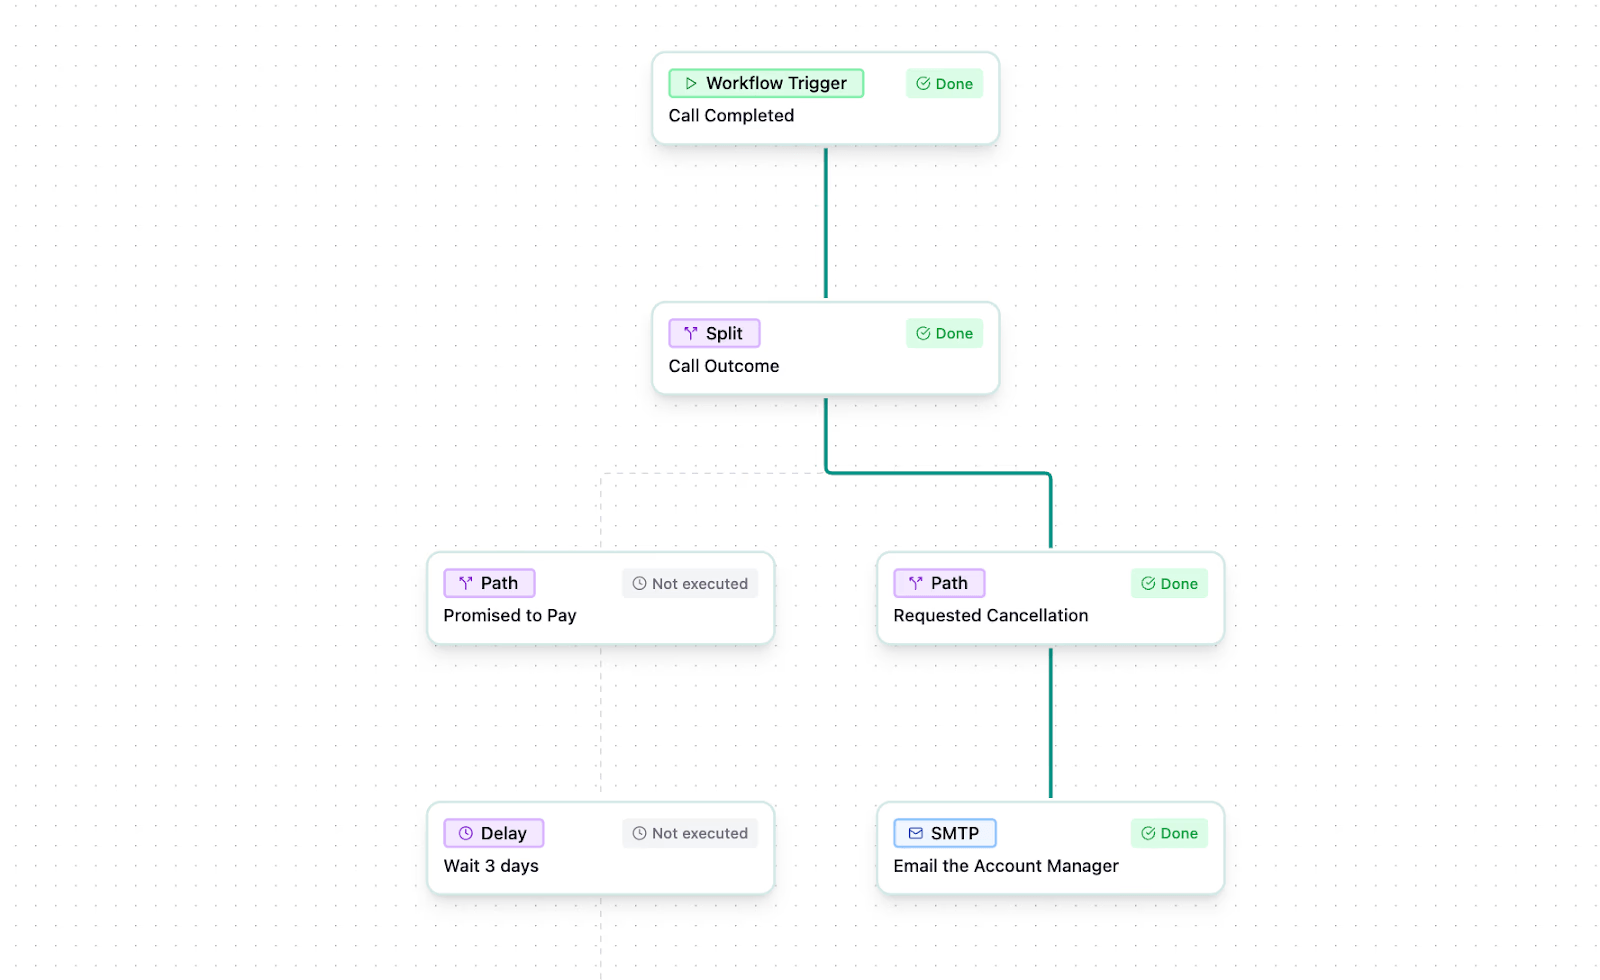Click the envelope icon in the SMTP badge
The height and width of the screenshot is (980, 1600).
point(915,834)
